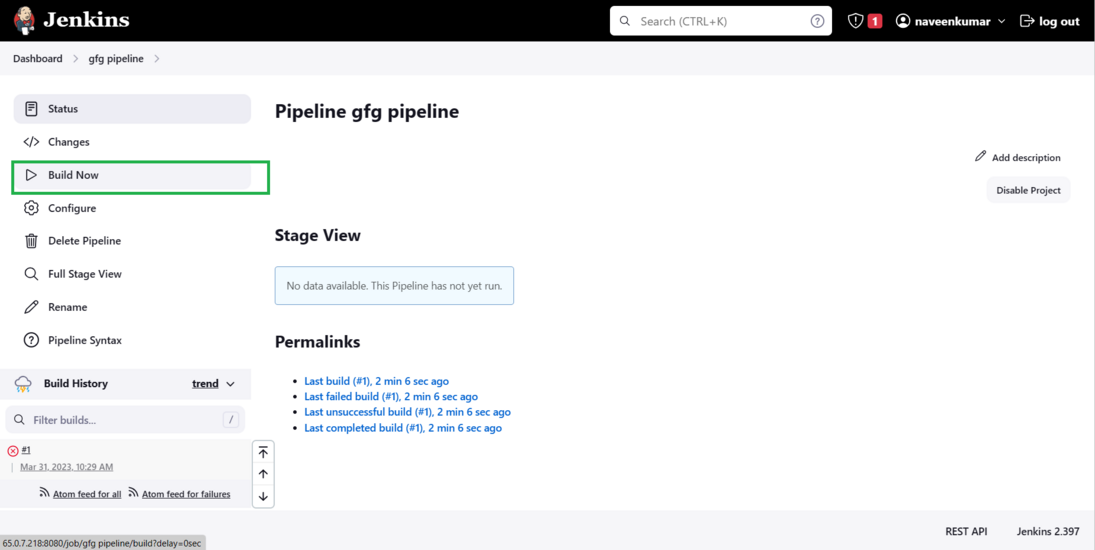The width and height of the screenshot is (1095, 550).
Task: Click Add description link
Action: [x=1018, y=157]
